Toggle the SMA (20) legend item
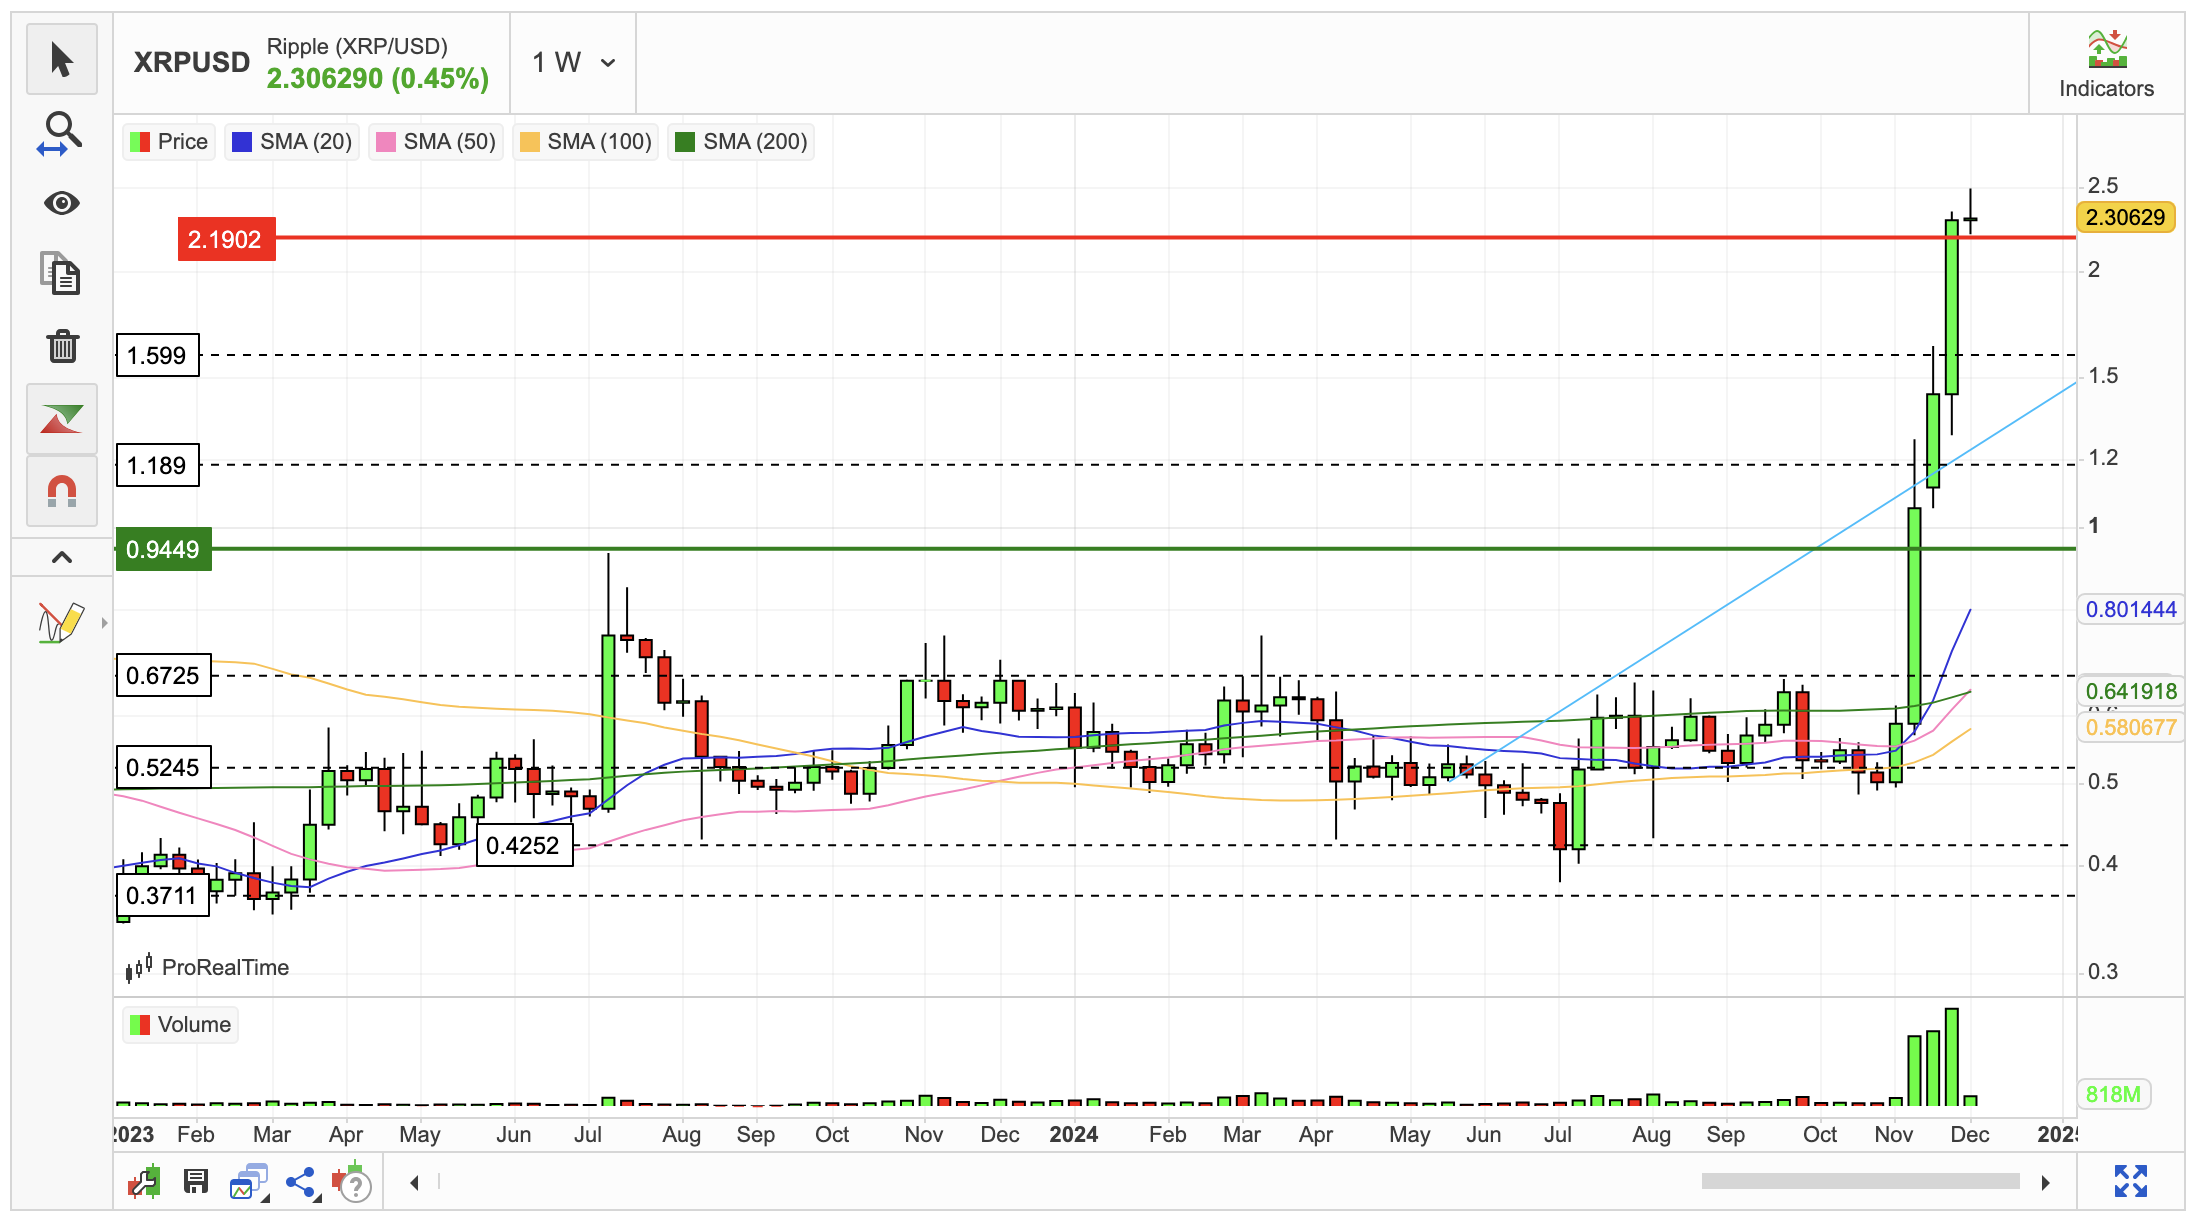Image resolution: width=2198 pixels, height=1222 pixels. (x=292, y=142)
